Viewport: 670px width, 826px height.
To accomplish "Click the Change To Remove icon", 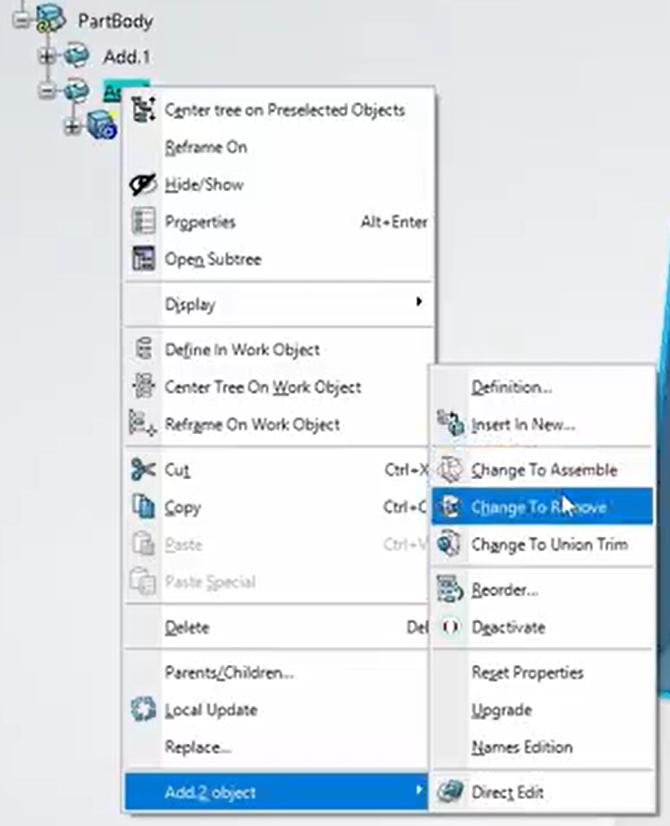I will tap(450, 506).
